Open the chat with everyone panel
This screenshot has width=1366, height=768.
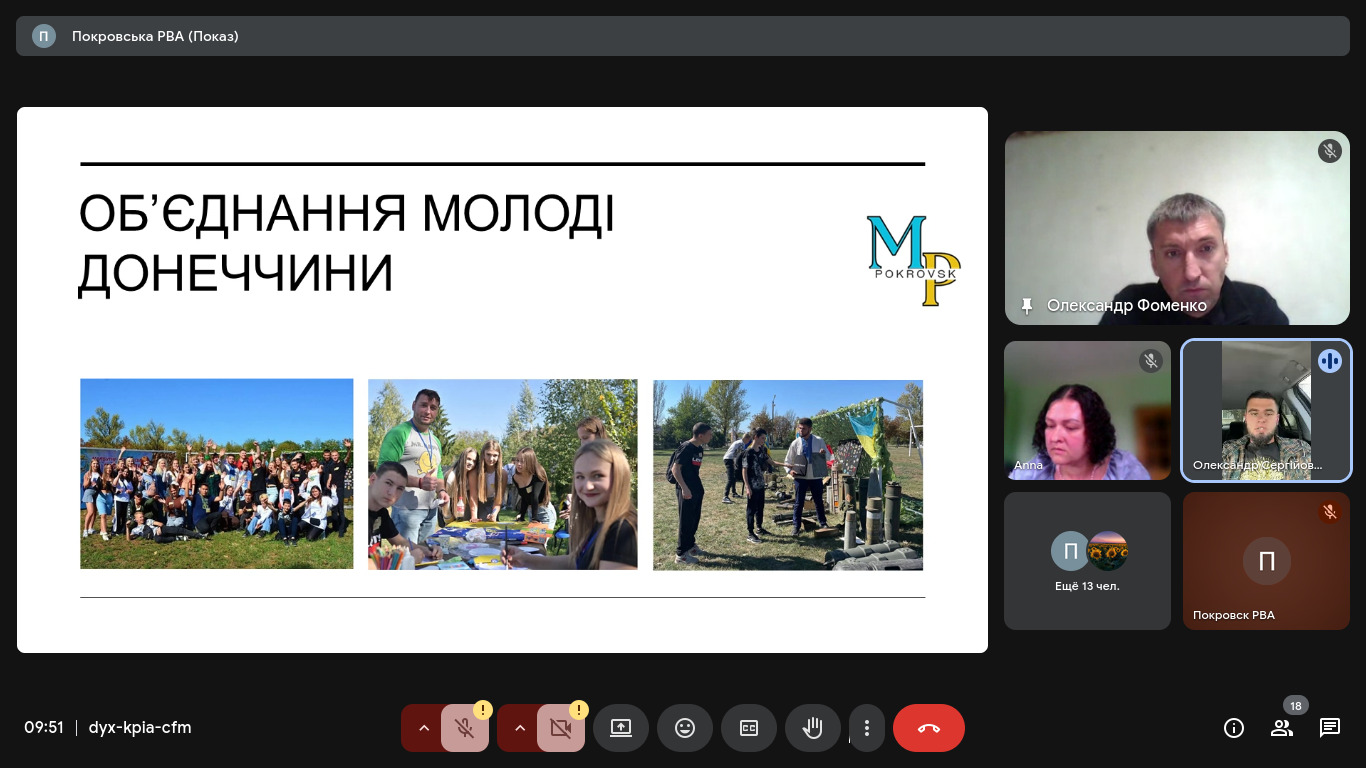[1330, 728]
